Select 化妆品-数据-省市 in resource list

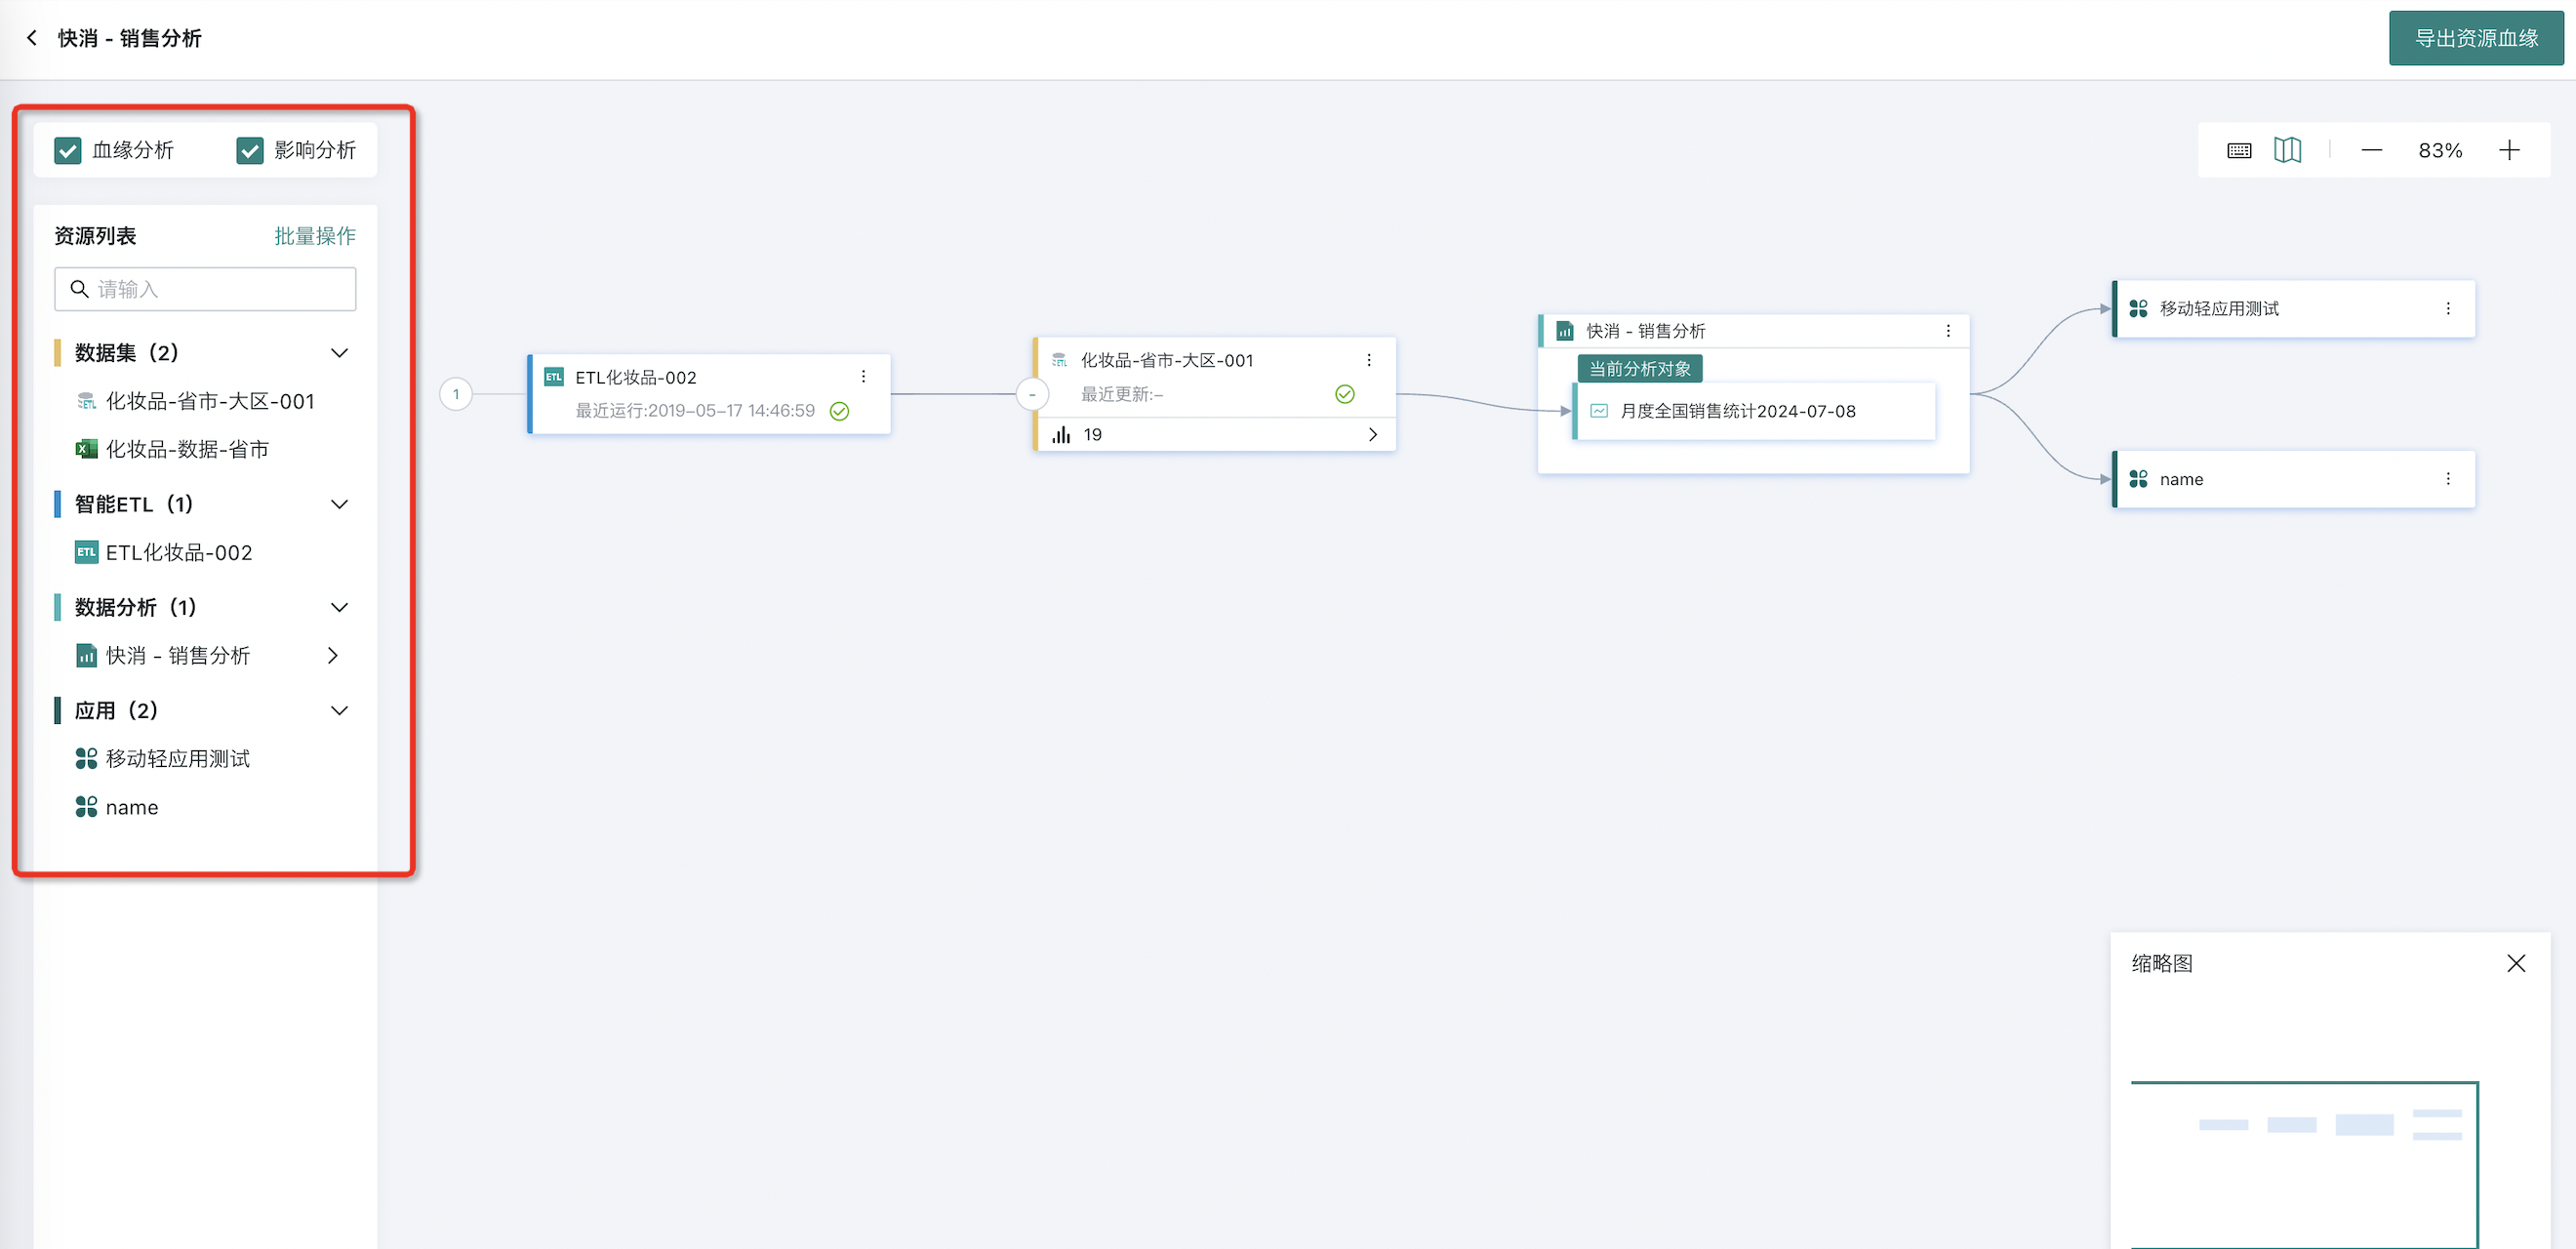coord(188,449)
